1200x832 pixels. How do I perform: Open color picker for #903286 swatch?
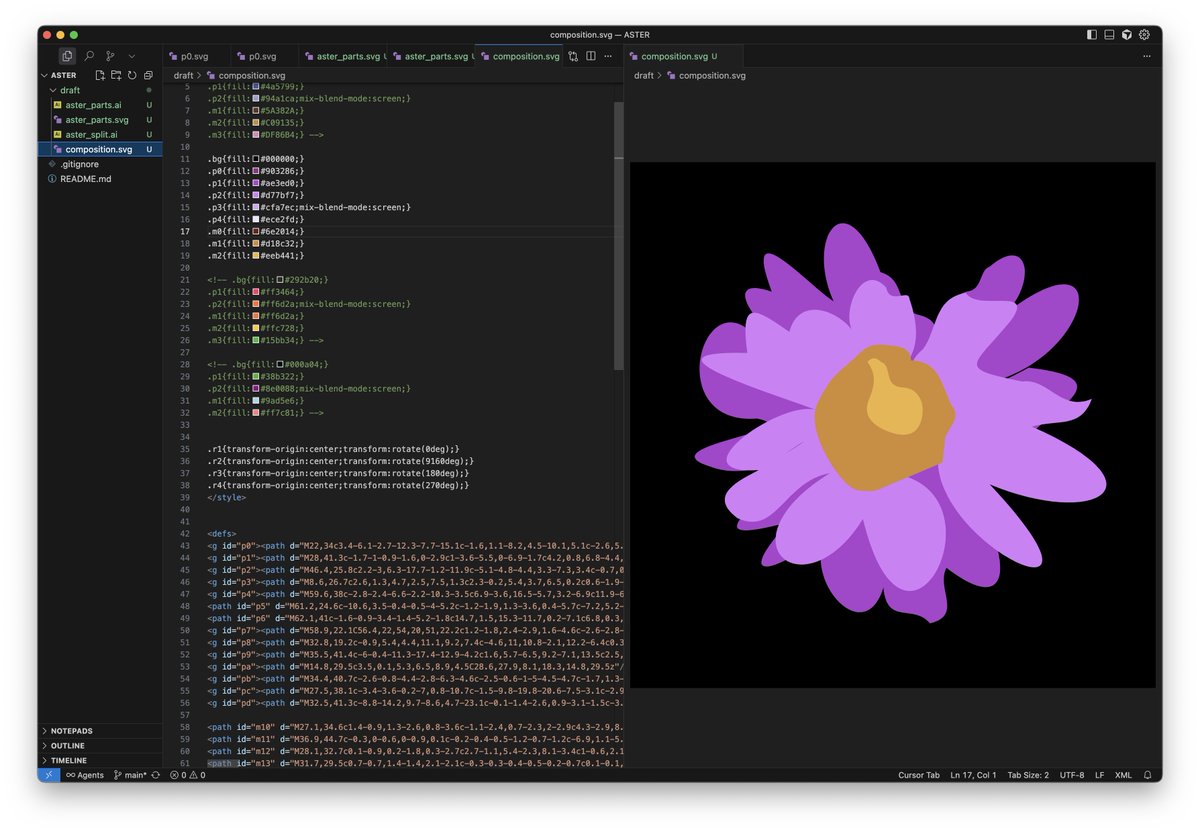click(256, 171)
